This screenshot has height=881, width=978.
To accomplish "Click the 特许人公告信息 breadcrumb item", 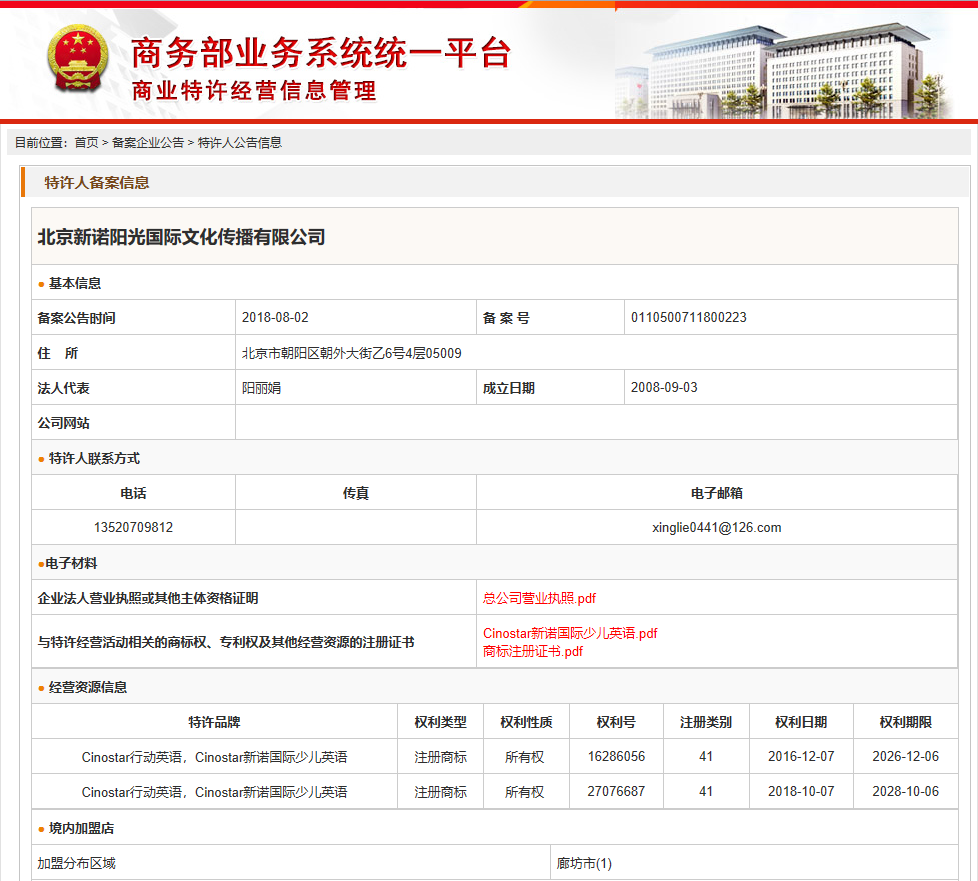I will point(240,143).
